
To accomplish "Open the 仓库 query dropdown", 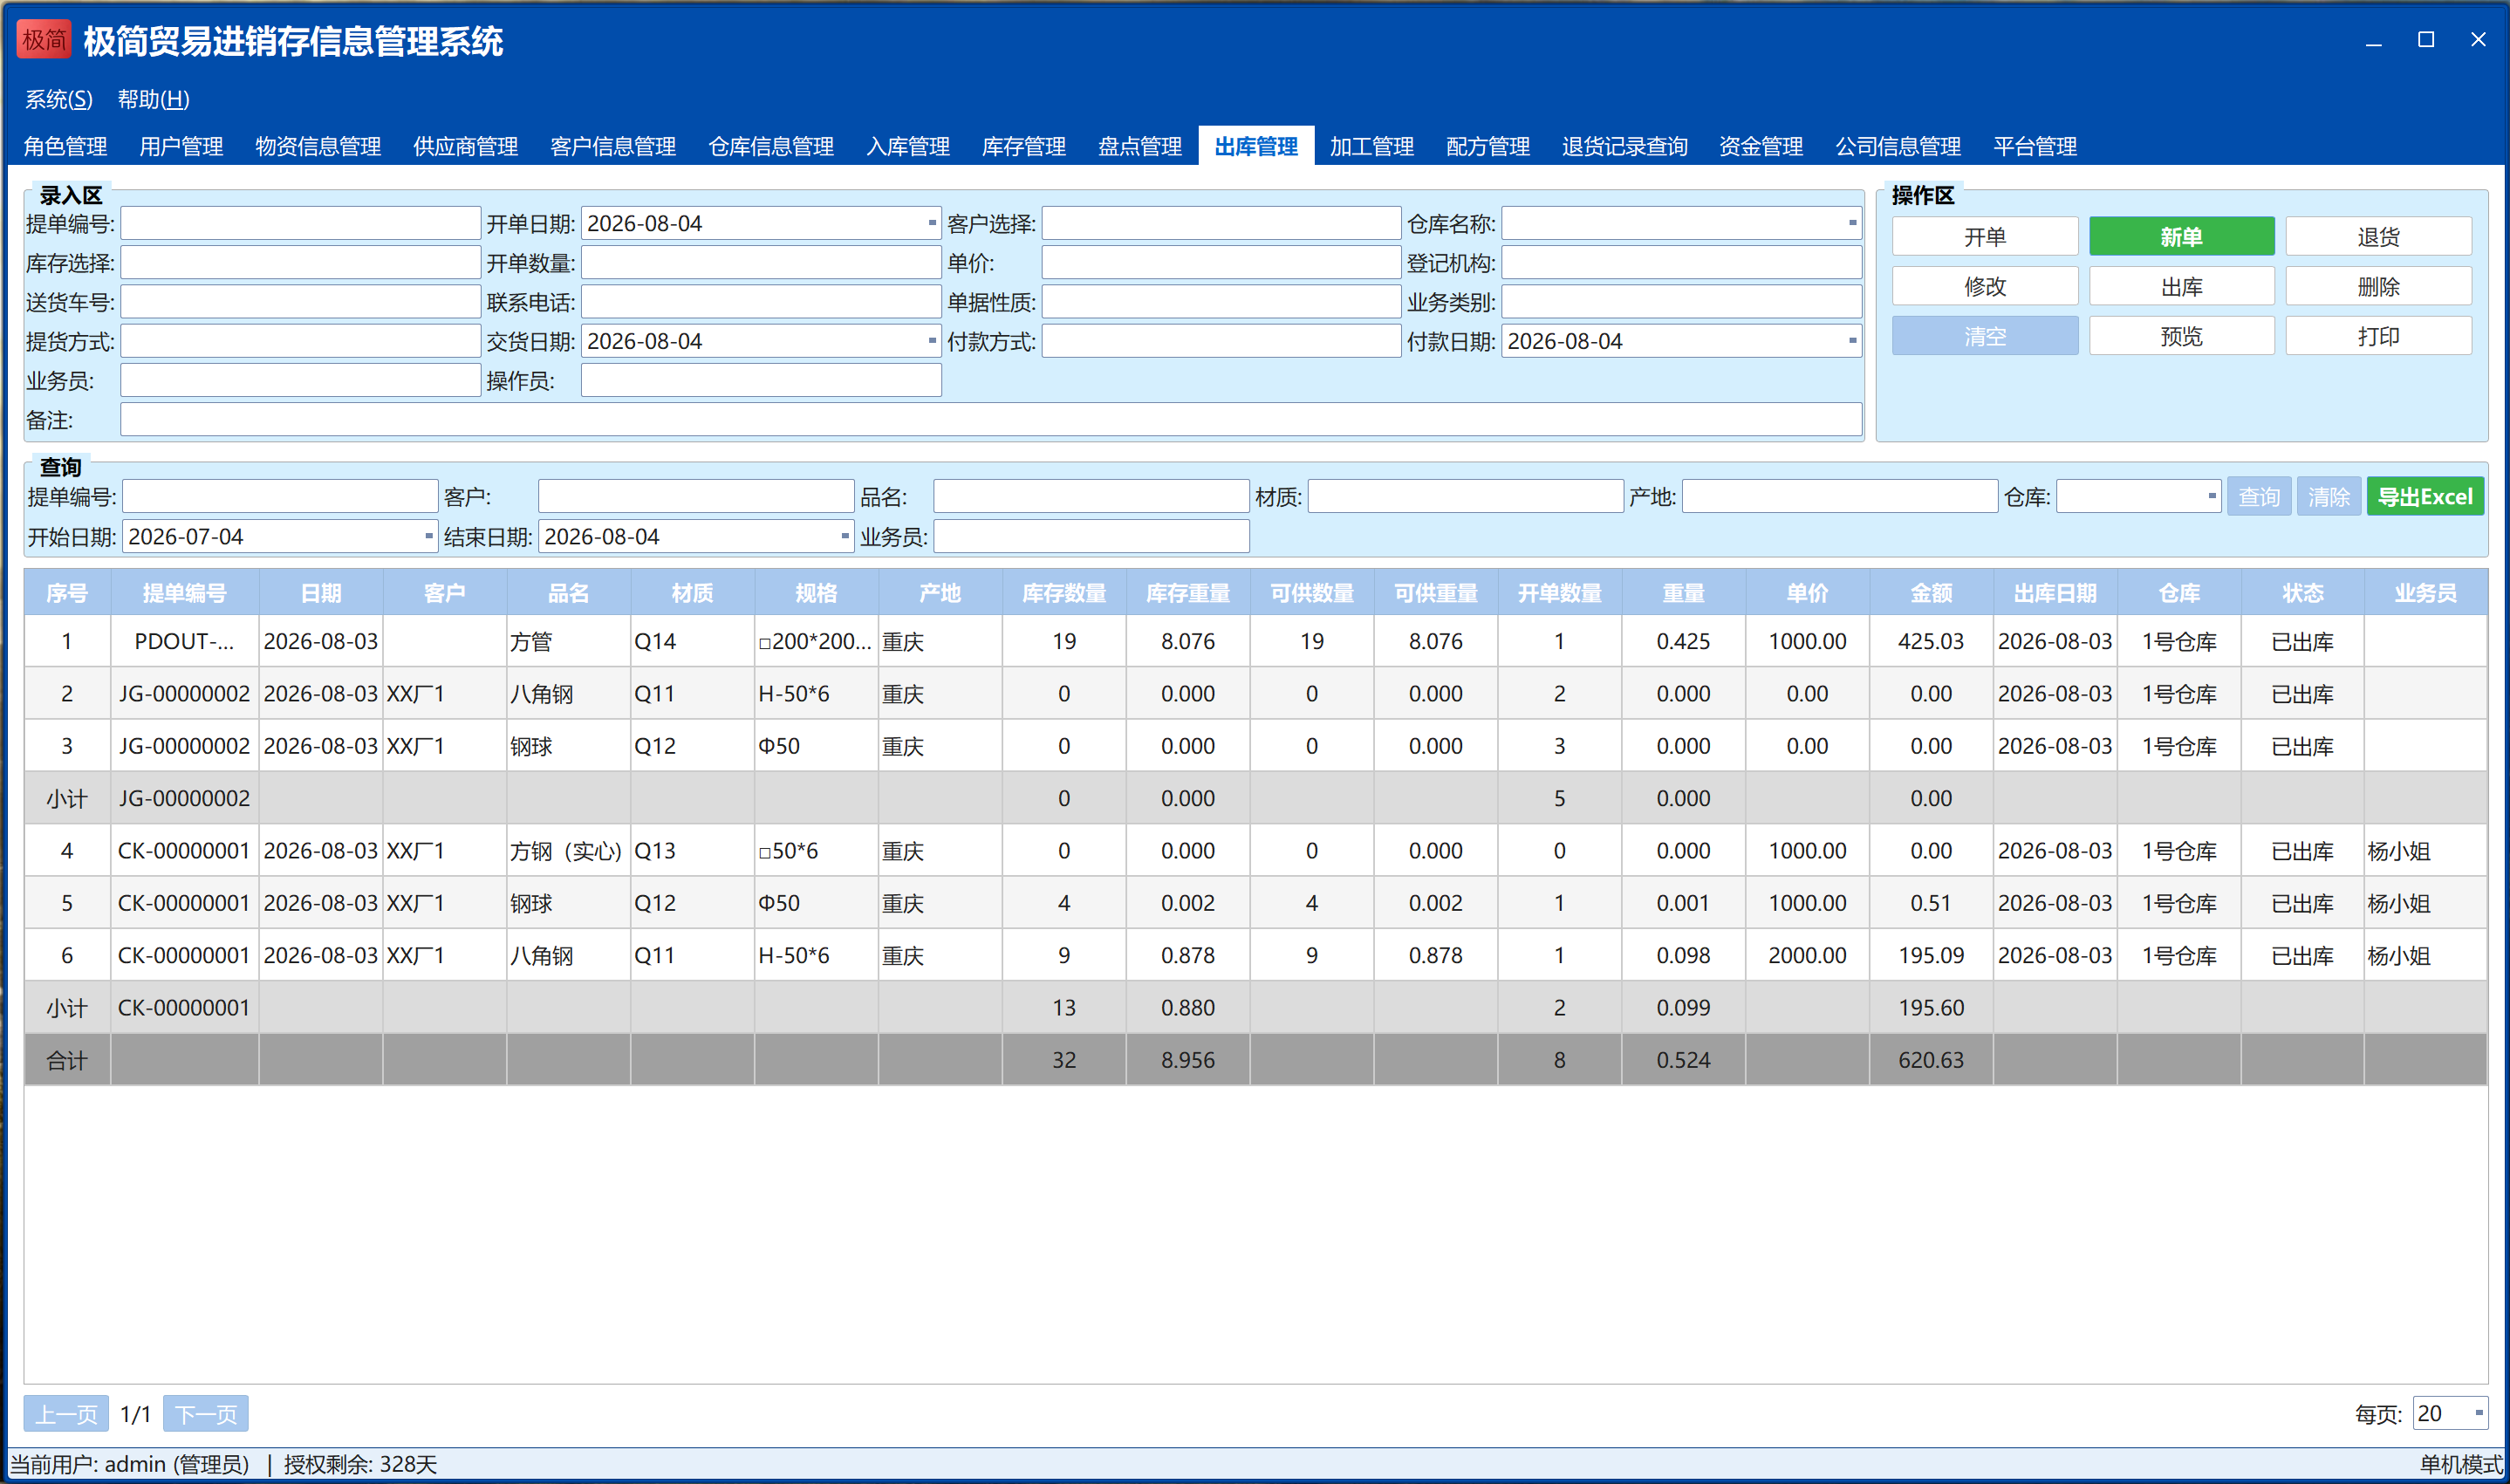I will pyautogui.click(x=2211, y=496).
